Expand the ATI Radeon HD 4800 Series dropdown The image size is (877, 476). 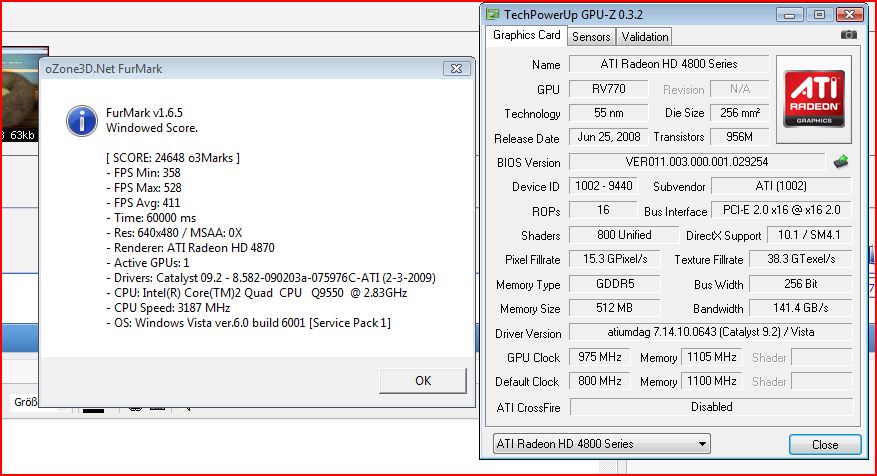pyautogui.click(x=601, y=444)
